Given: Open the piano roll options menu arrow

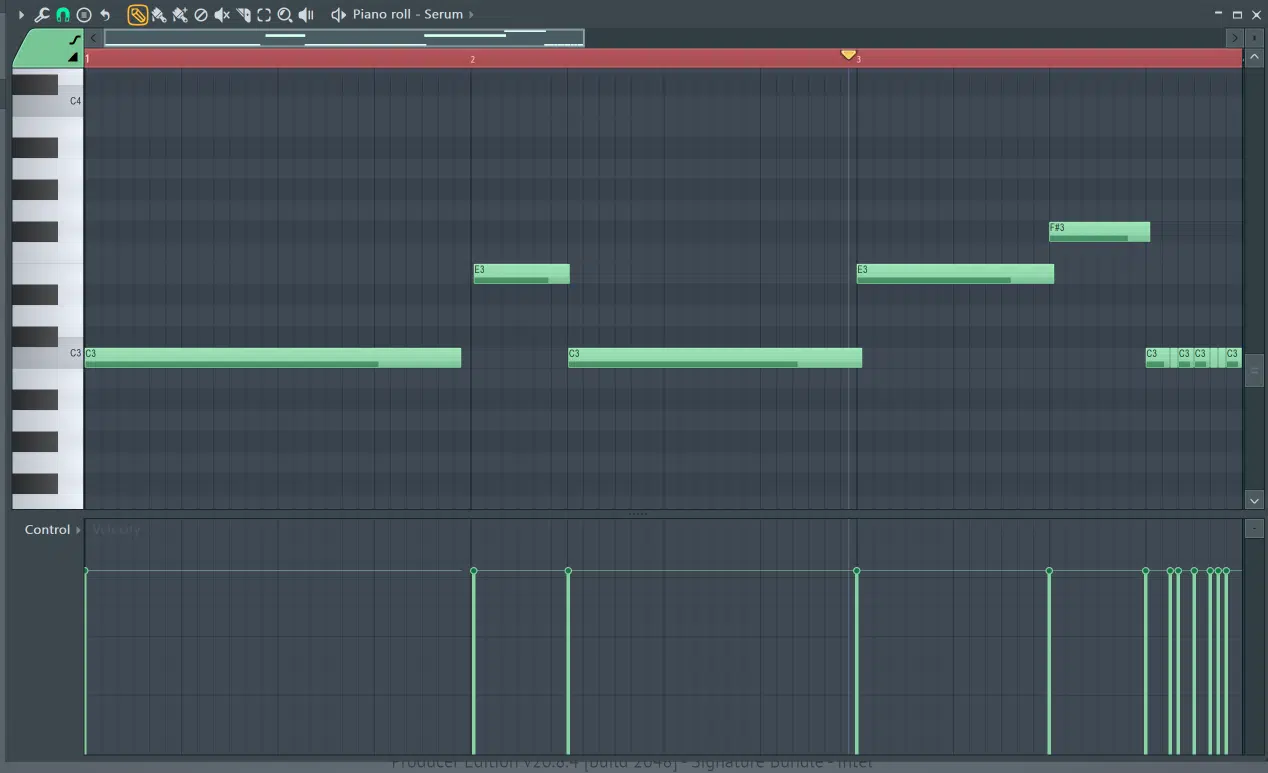Looking at the screenshot, I should pos(21,15).
